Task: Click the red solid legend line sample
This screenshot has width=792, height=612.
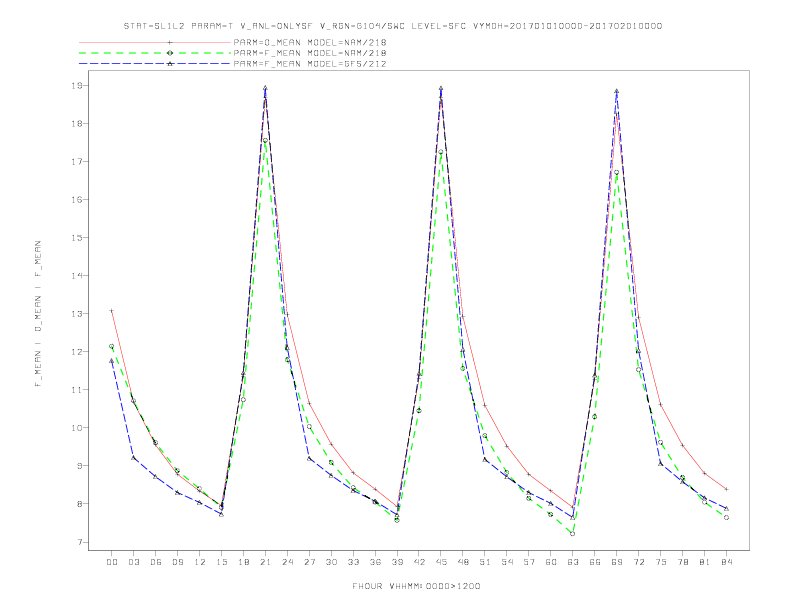Action: tap(155, 42)
